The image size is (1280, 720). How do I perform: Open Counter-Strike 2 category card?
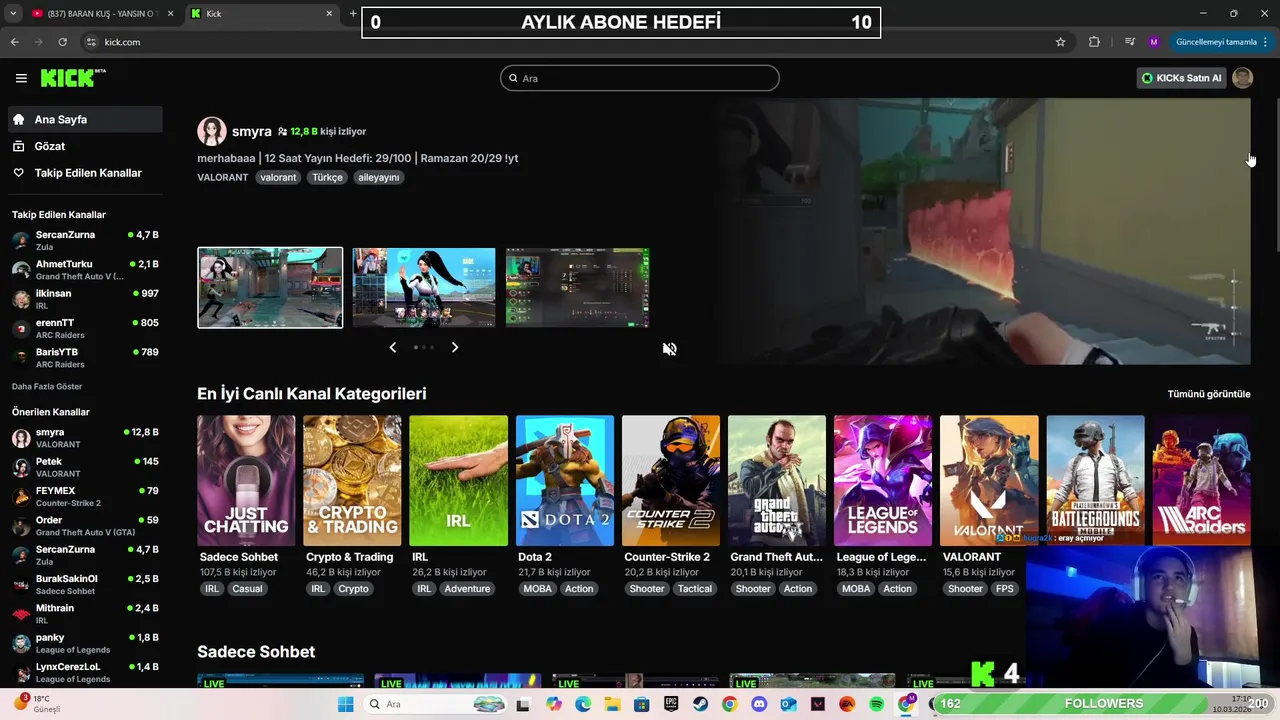(x=670, y=481)
